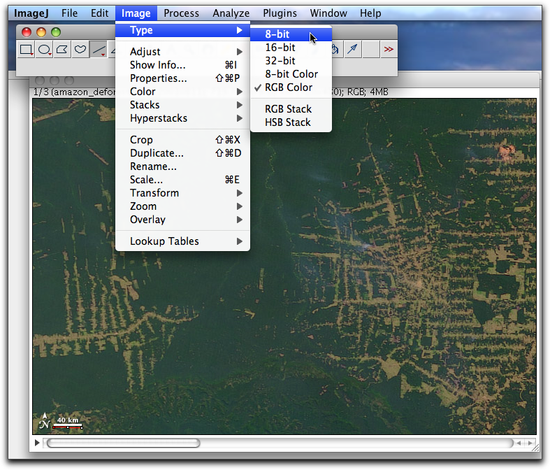Choose Duplicate... from the Image menu
Image resolution: width=550 pixels, height=470 pixels.
click(x=182, y=153)
